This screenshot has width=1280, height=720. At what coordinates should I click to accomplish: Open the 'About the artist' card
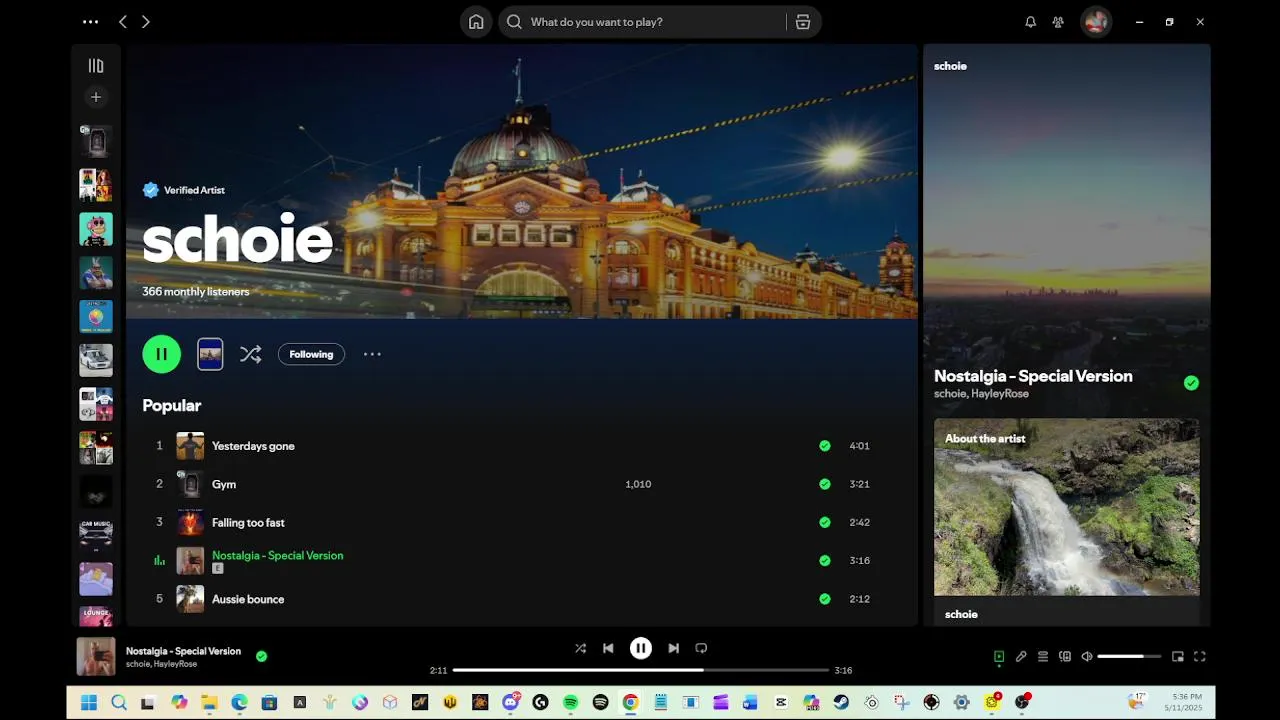pyautogui.click(x=1067, y=522)
